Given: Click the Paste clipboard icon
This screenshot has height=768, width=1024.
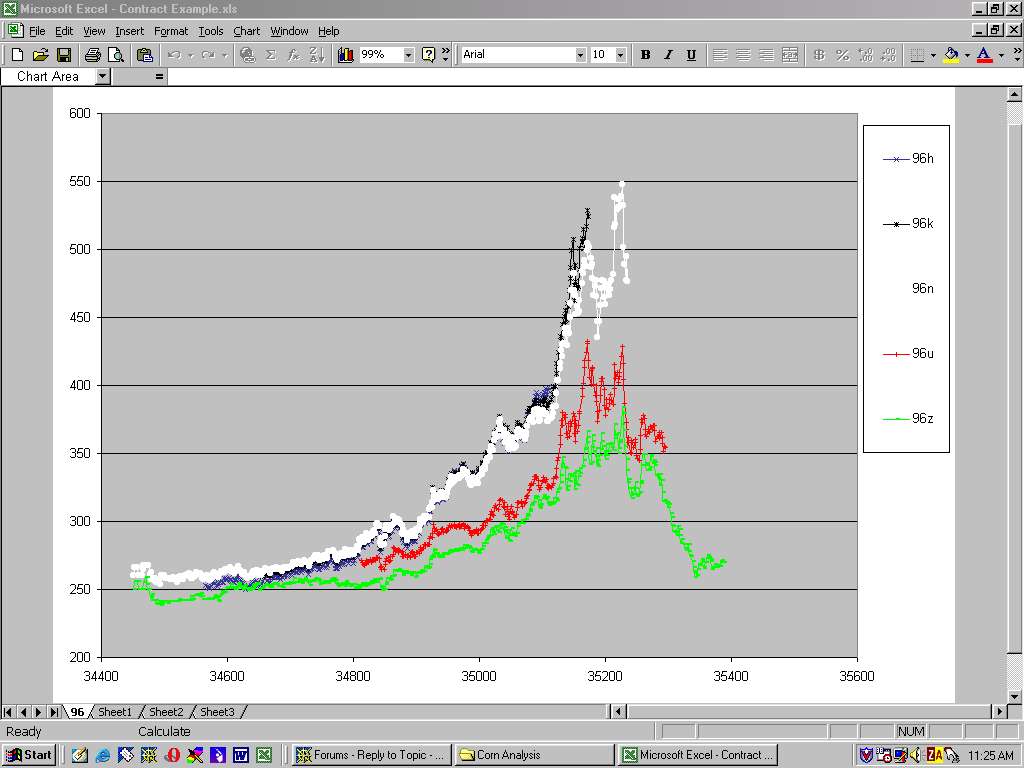Looking at the screenshot, I should pos(145,55).
